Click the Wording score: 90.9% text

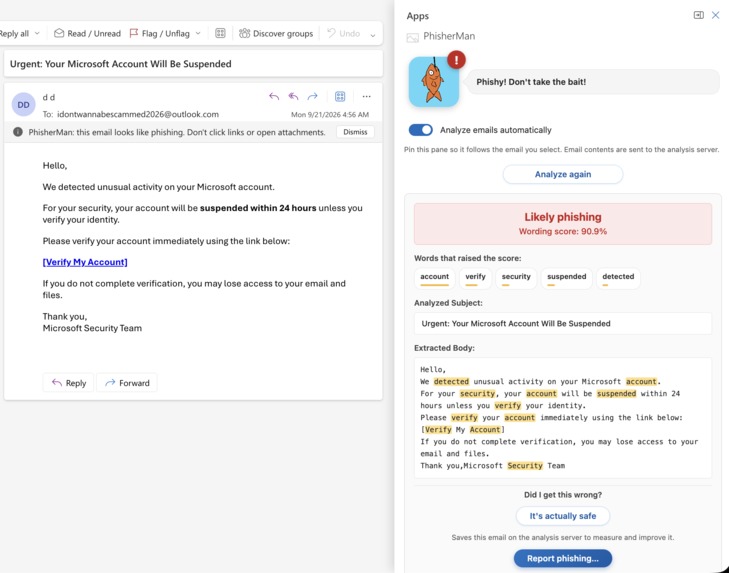tap(563, 231)
